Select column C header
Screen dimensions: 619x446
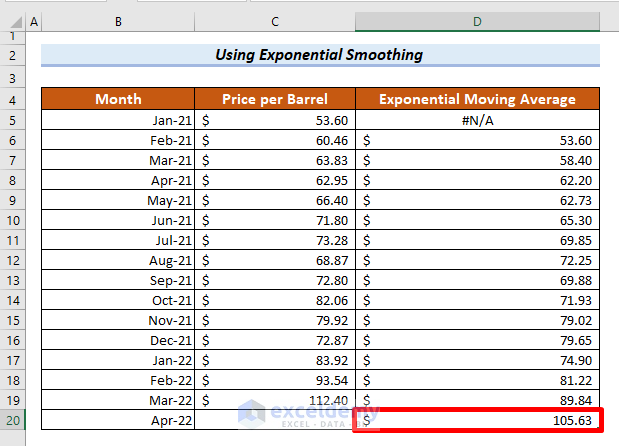275,22
